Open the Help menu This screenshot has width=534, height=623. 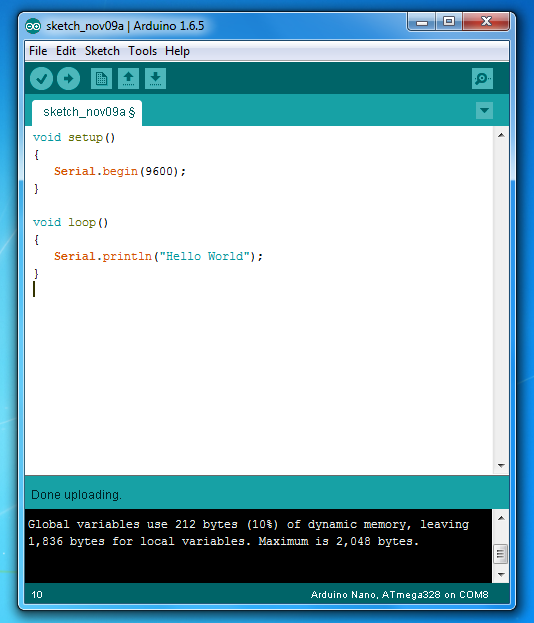[x=177, y=51]
